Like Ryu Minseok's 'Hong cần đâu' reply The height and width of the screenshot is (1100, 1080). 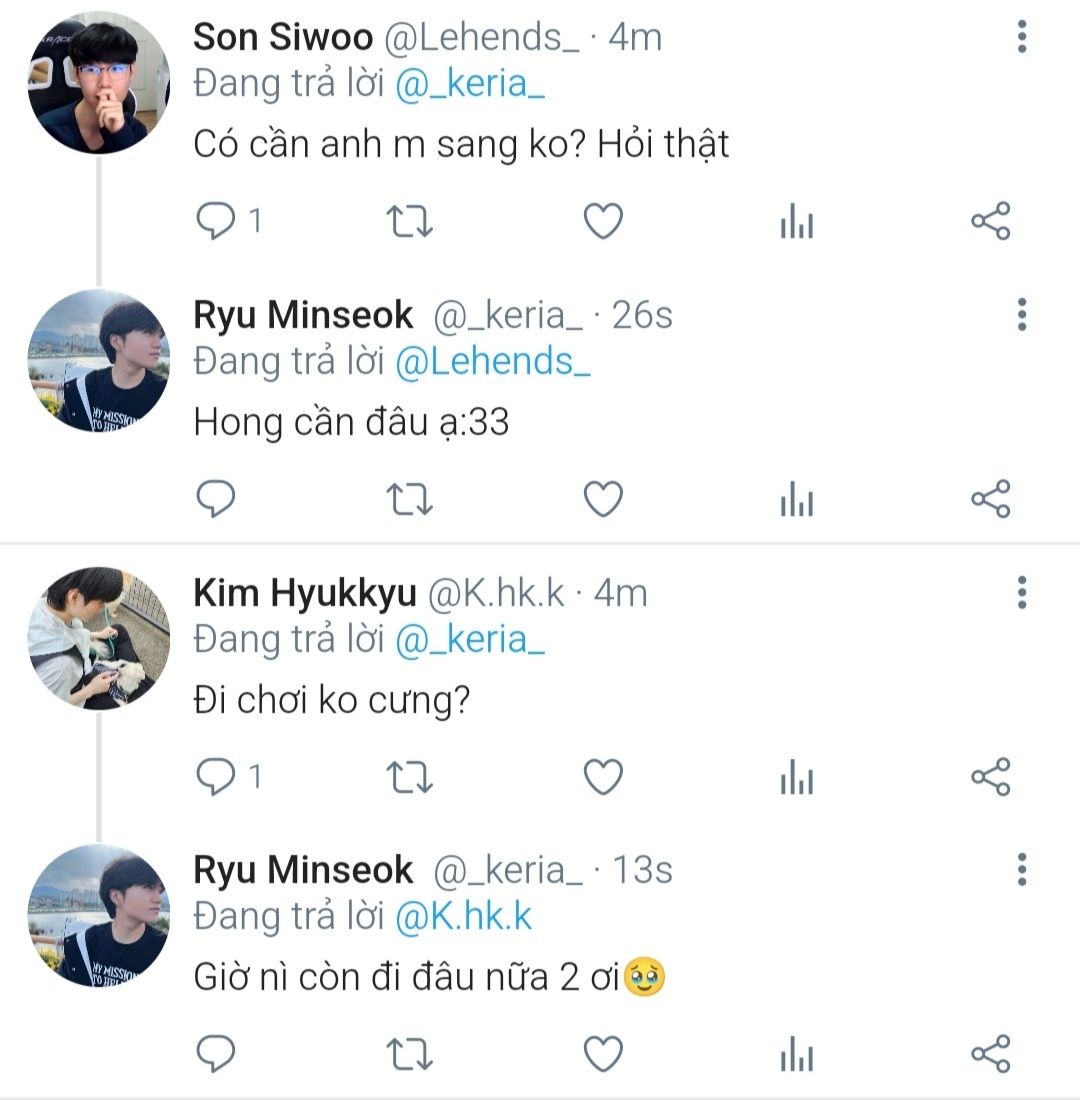pos(603,499)
